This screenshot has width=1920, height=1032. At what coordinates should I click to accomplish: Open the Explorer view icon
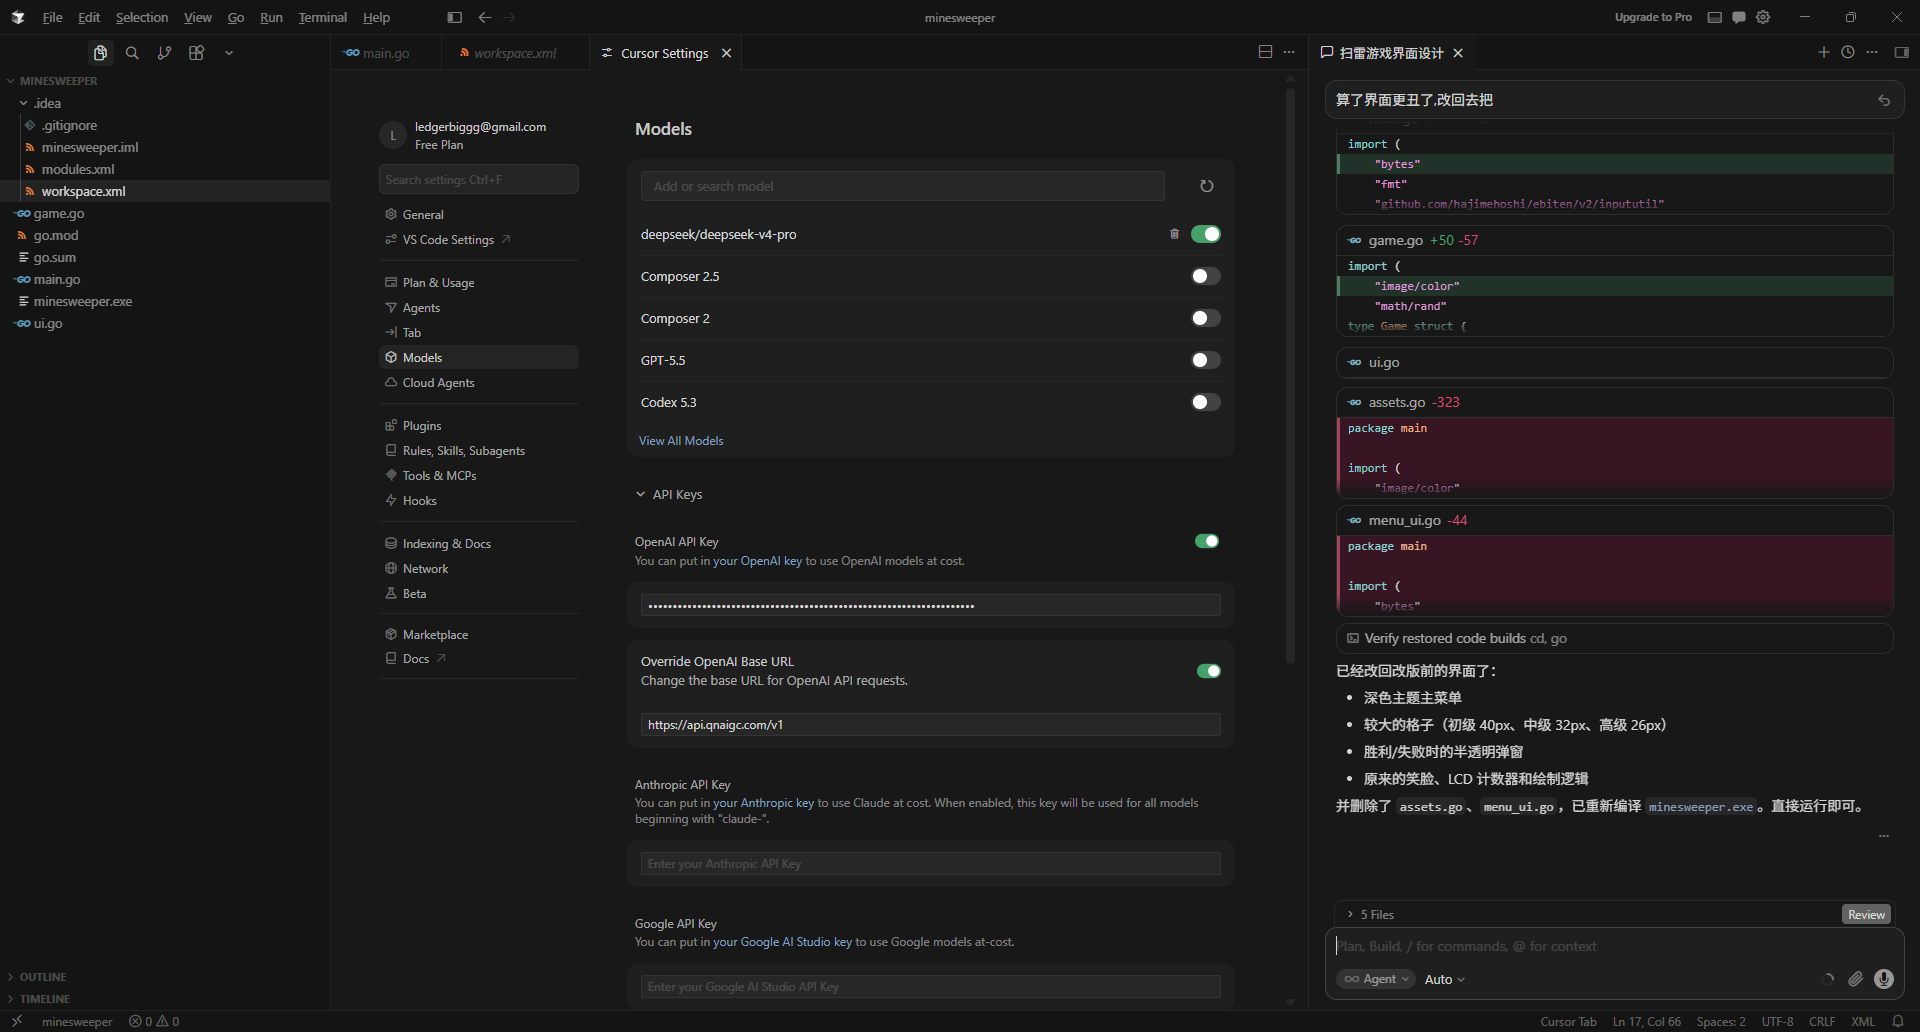coord(100,53)
